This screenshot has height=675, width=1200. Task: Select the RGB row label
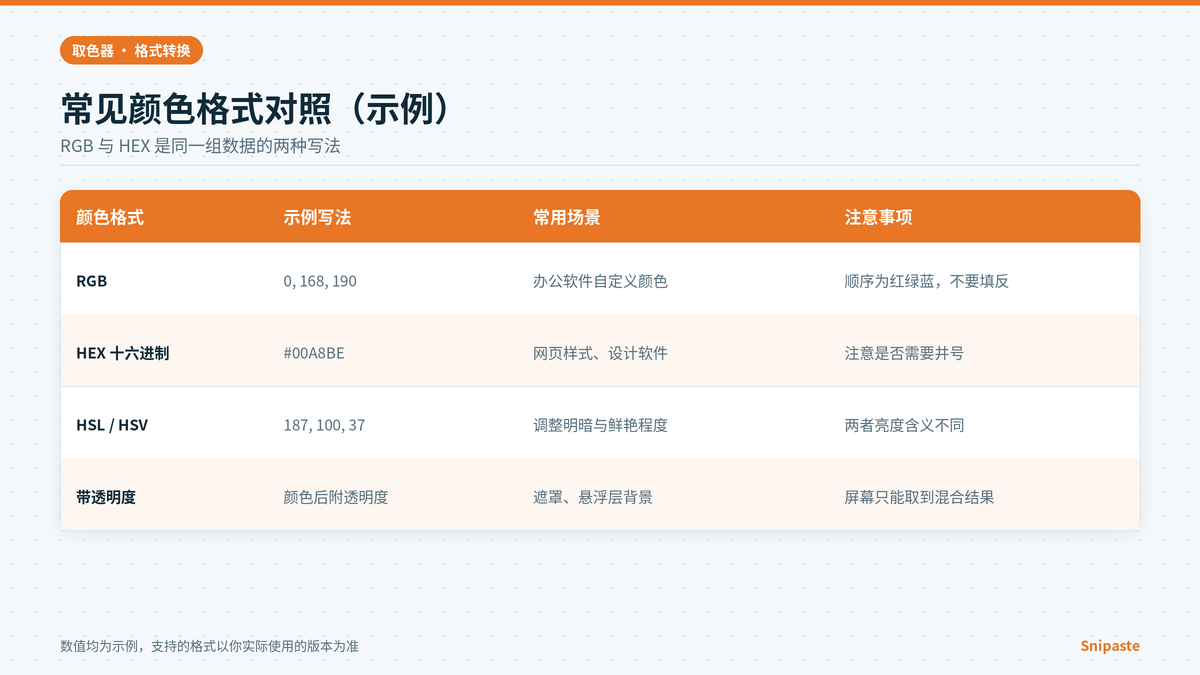pyautogui.click(x=92, y=282)
